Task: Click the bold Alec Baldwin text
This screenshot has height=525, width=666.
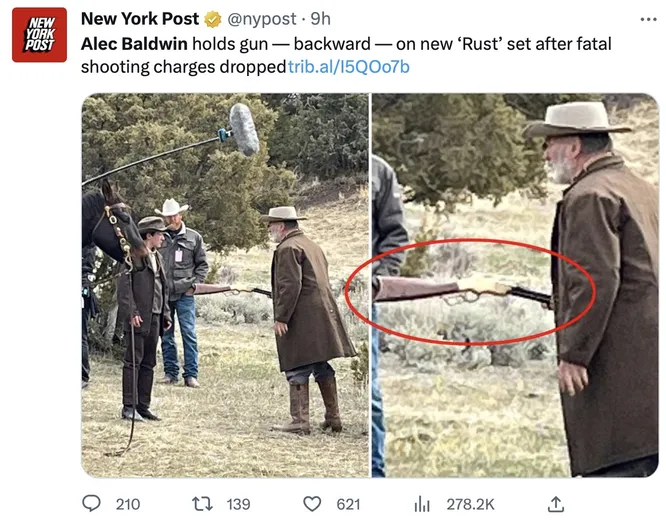Action: (134, 44)
